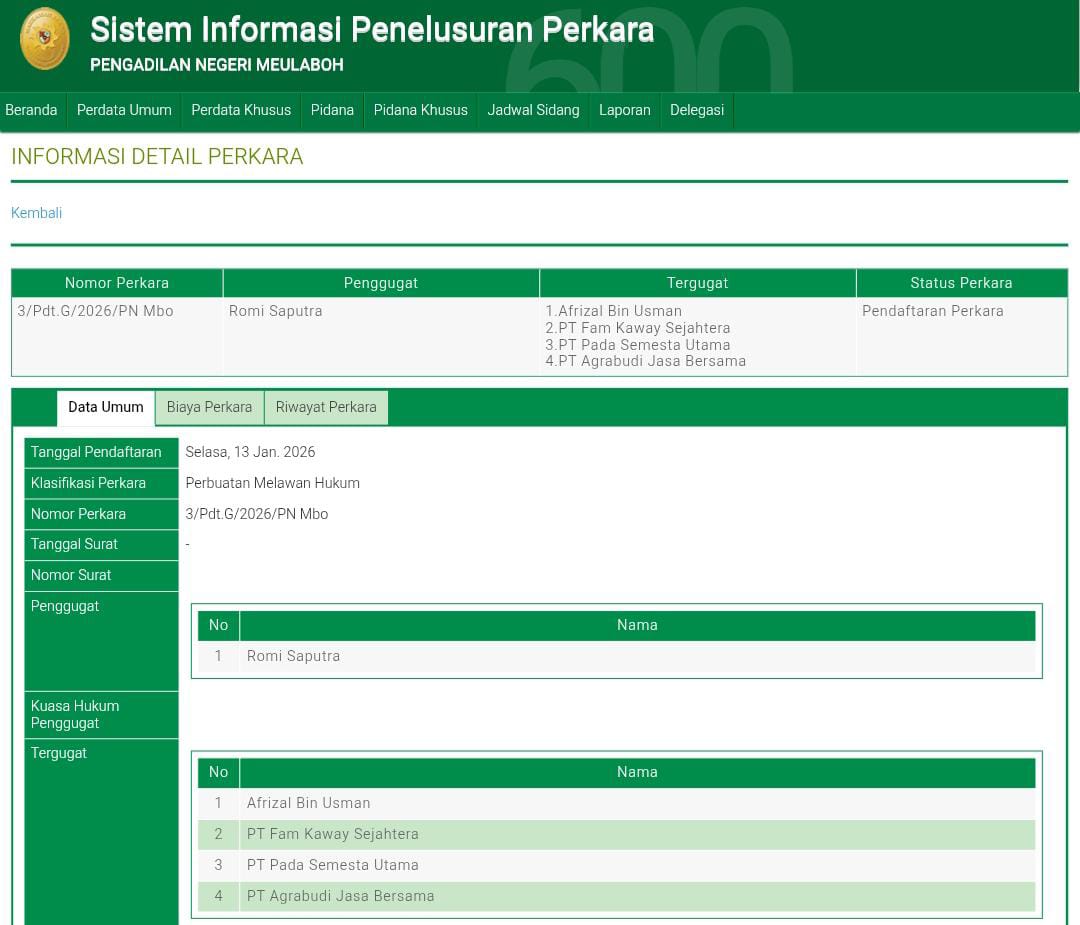
Task: Open the Perdata Umum menu
Action: (x=124, y=110)
